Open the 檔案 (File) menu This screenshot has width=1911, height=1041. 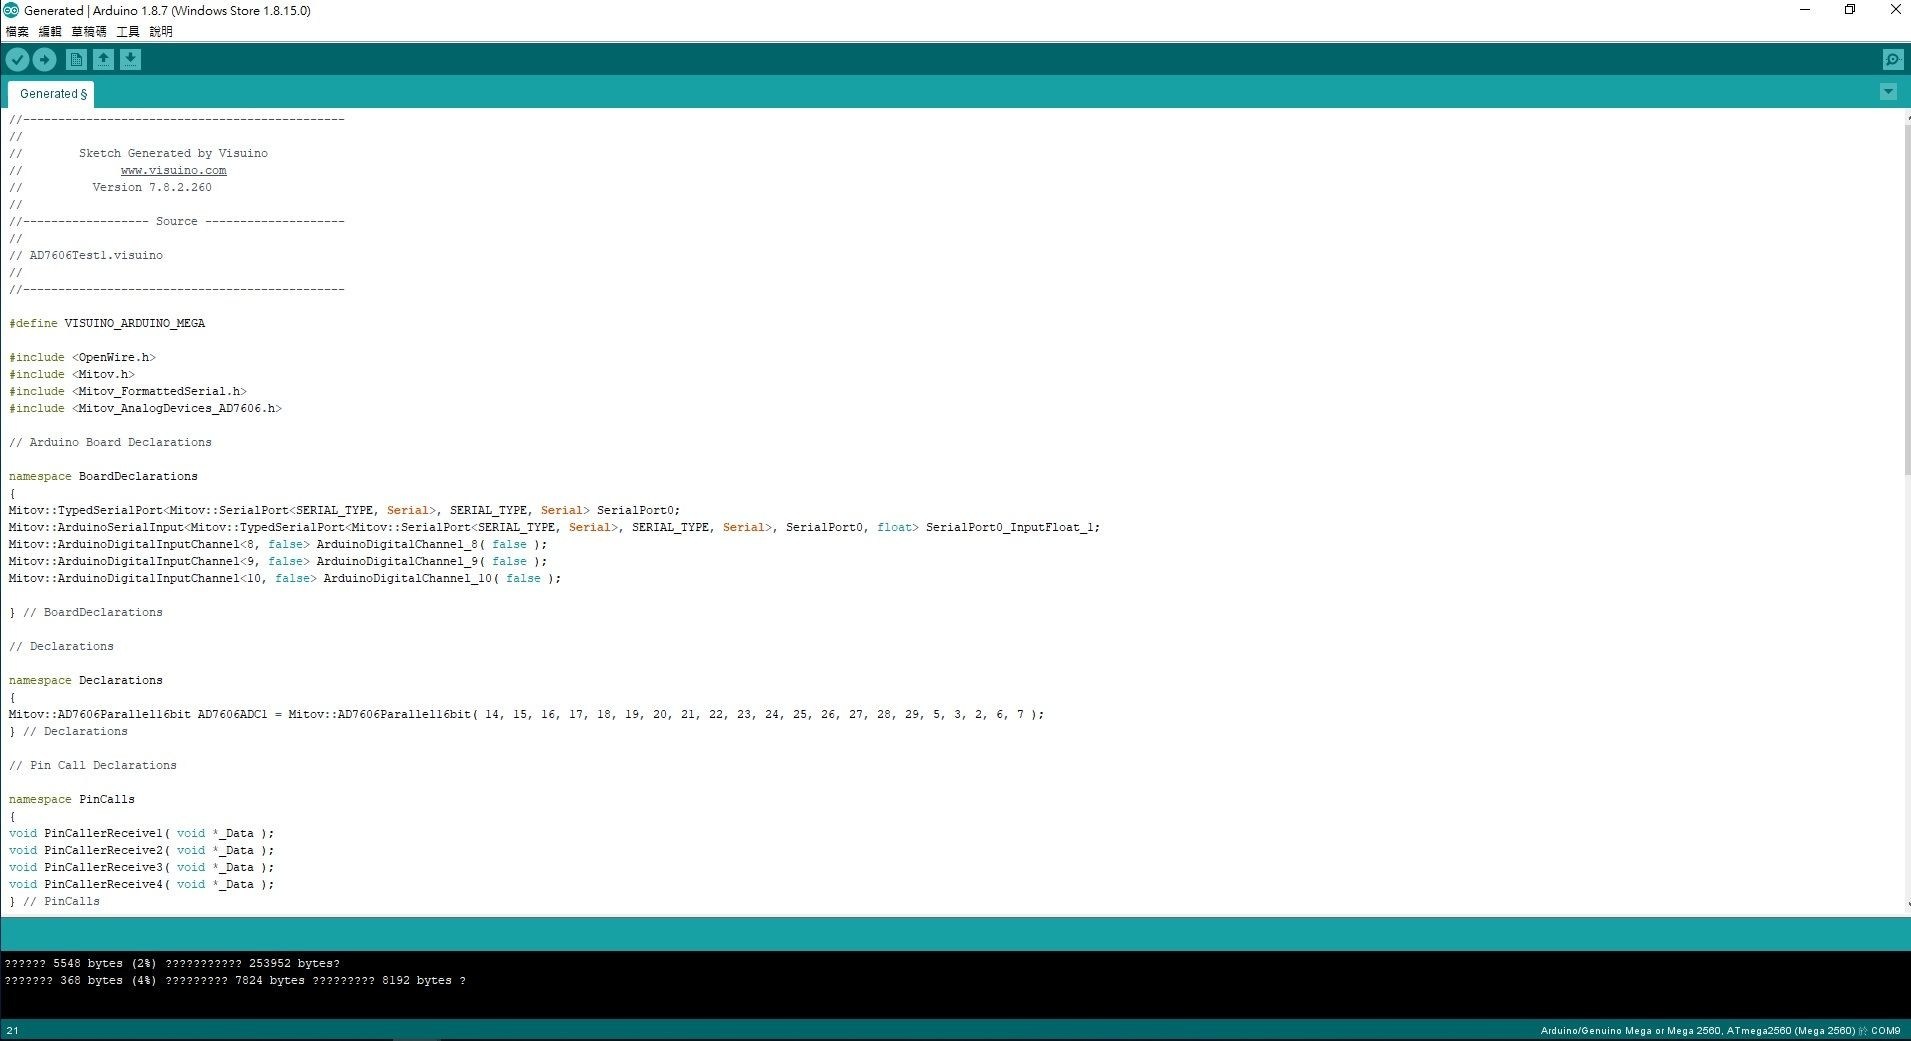(x=17, y=31)
